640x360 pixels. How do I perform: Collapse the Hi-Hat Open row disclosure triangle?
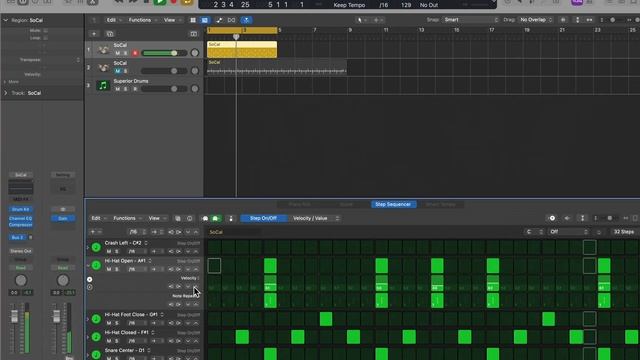pyautogui.click(x=88, y=265)
